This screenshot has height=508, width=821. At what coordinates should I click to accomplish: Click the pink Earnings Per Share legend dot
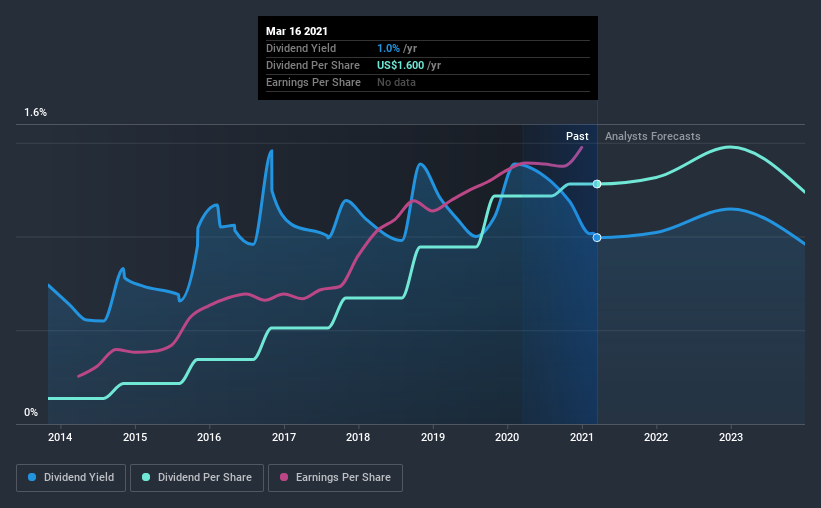click(284, 477)
